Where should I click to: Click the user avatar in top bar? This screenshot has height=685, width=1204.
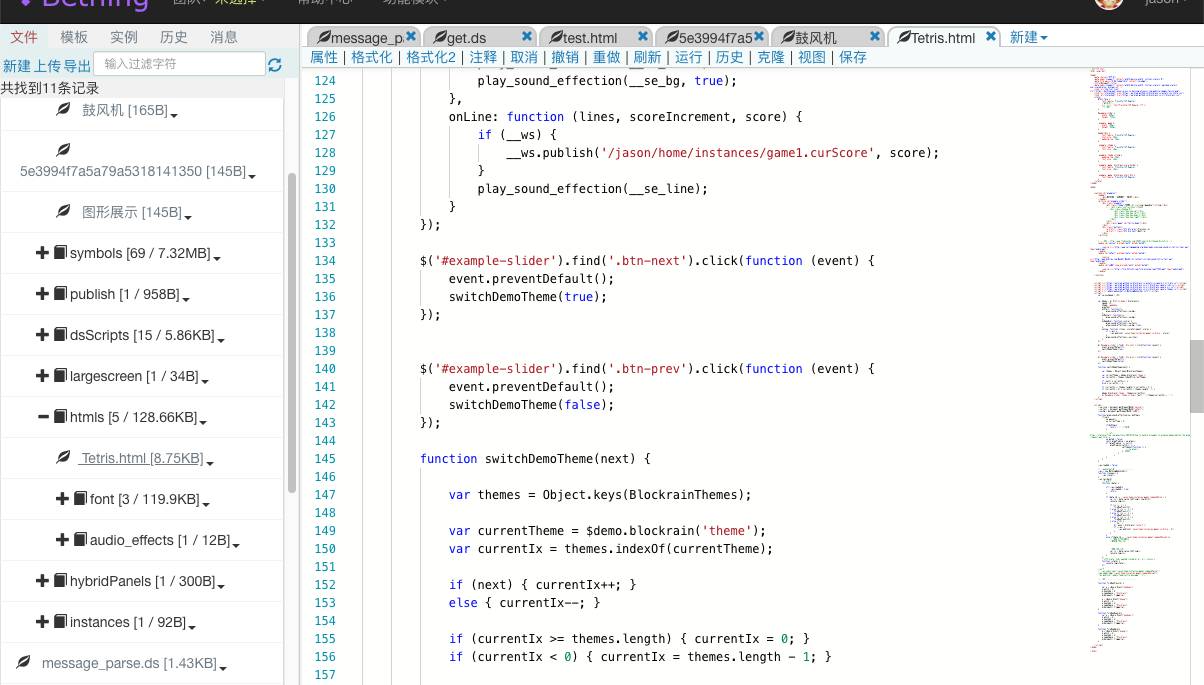pos(1108,3)
